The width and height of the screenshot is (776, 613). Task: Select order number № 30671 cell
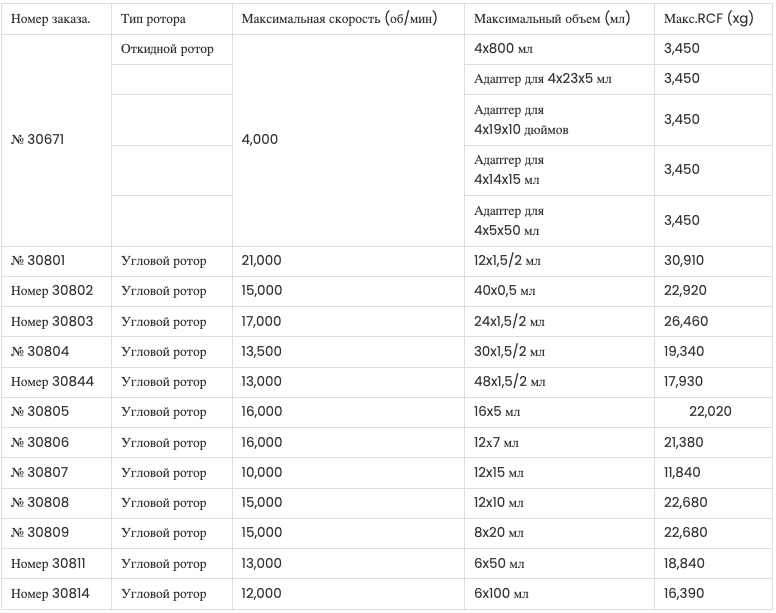37,140
